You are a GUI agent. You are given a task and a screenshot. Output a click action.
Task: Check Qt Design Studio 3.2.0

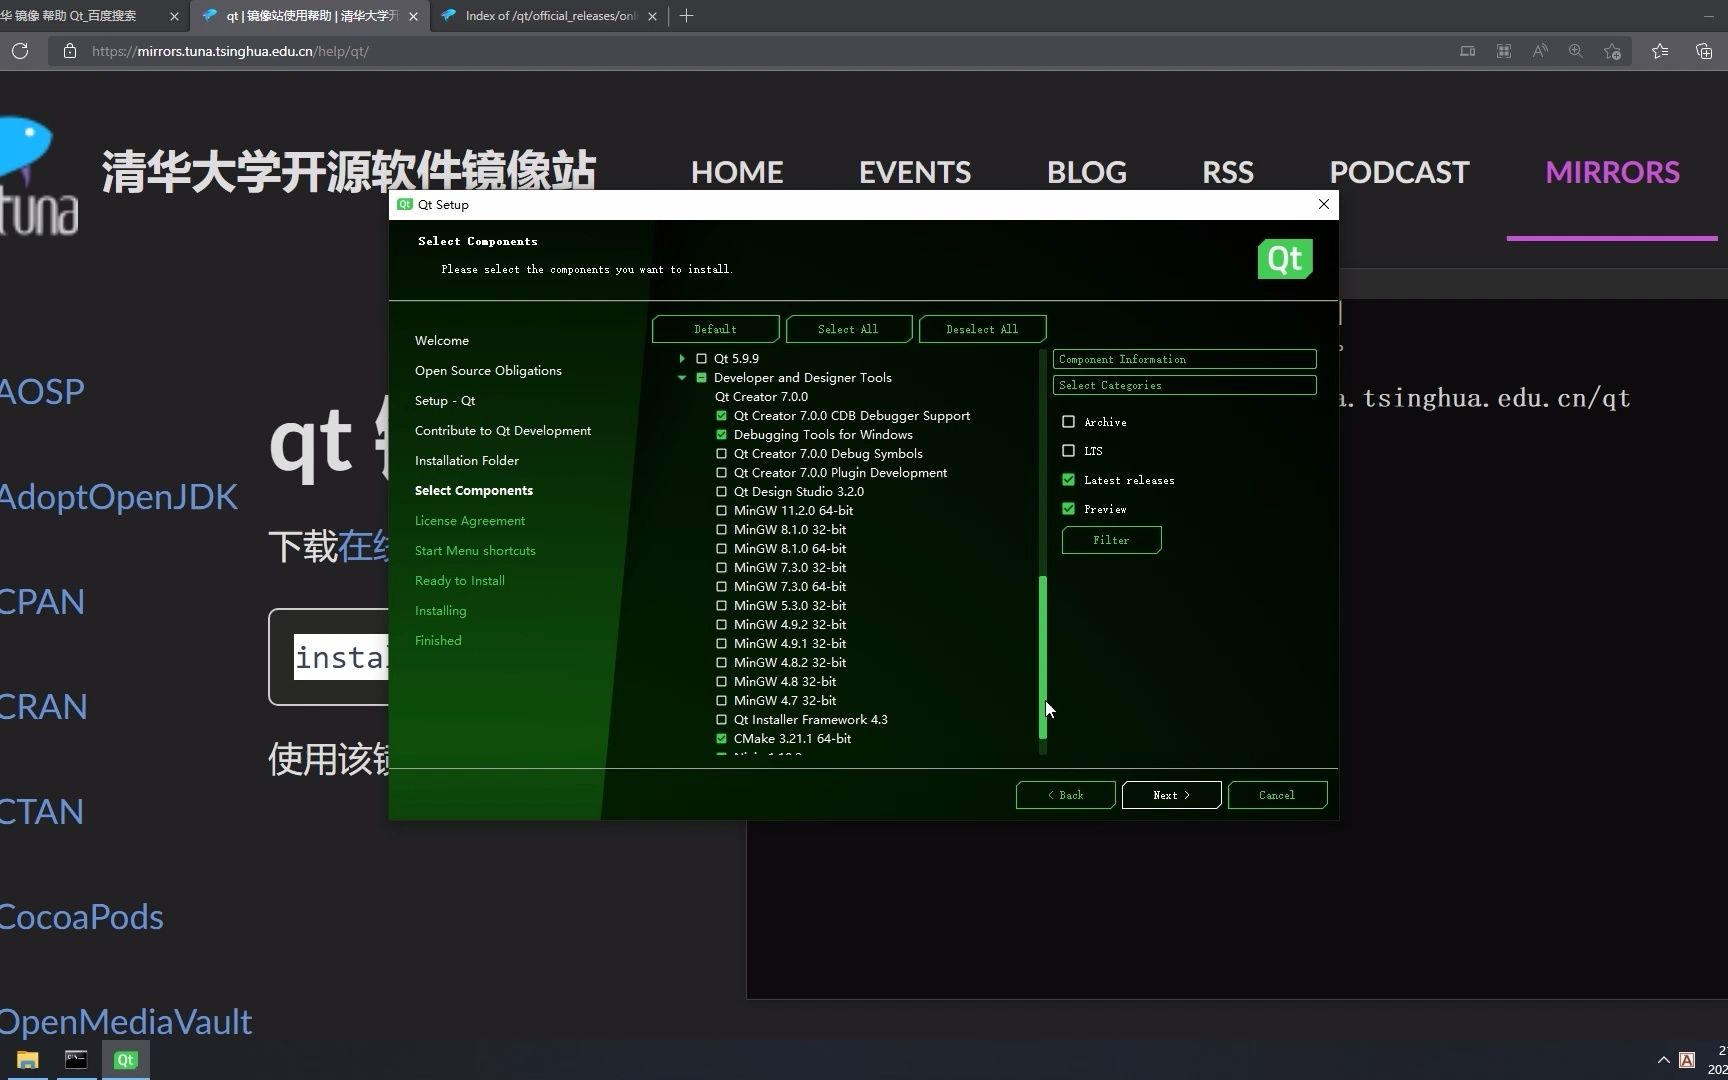pos(721,491)
